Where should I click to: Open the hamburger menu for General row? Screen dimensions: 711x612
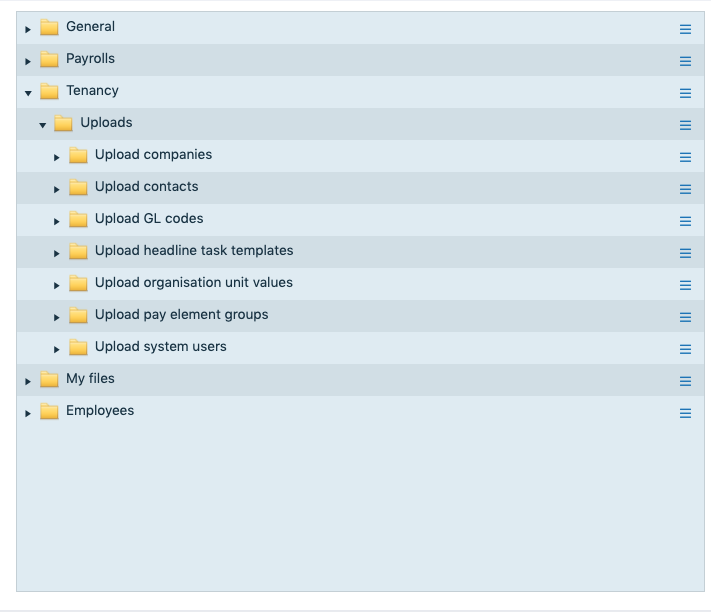(685, 29)
